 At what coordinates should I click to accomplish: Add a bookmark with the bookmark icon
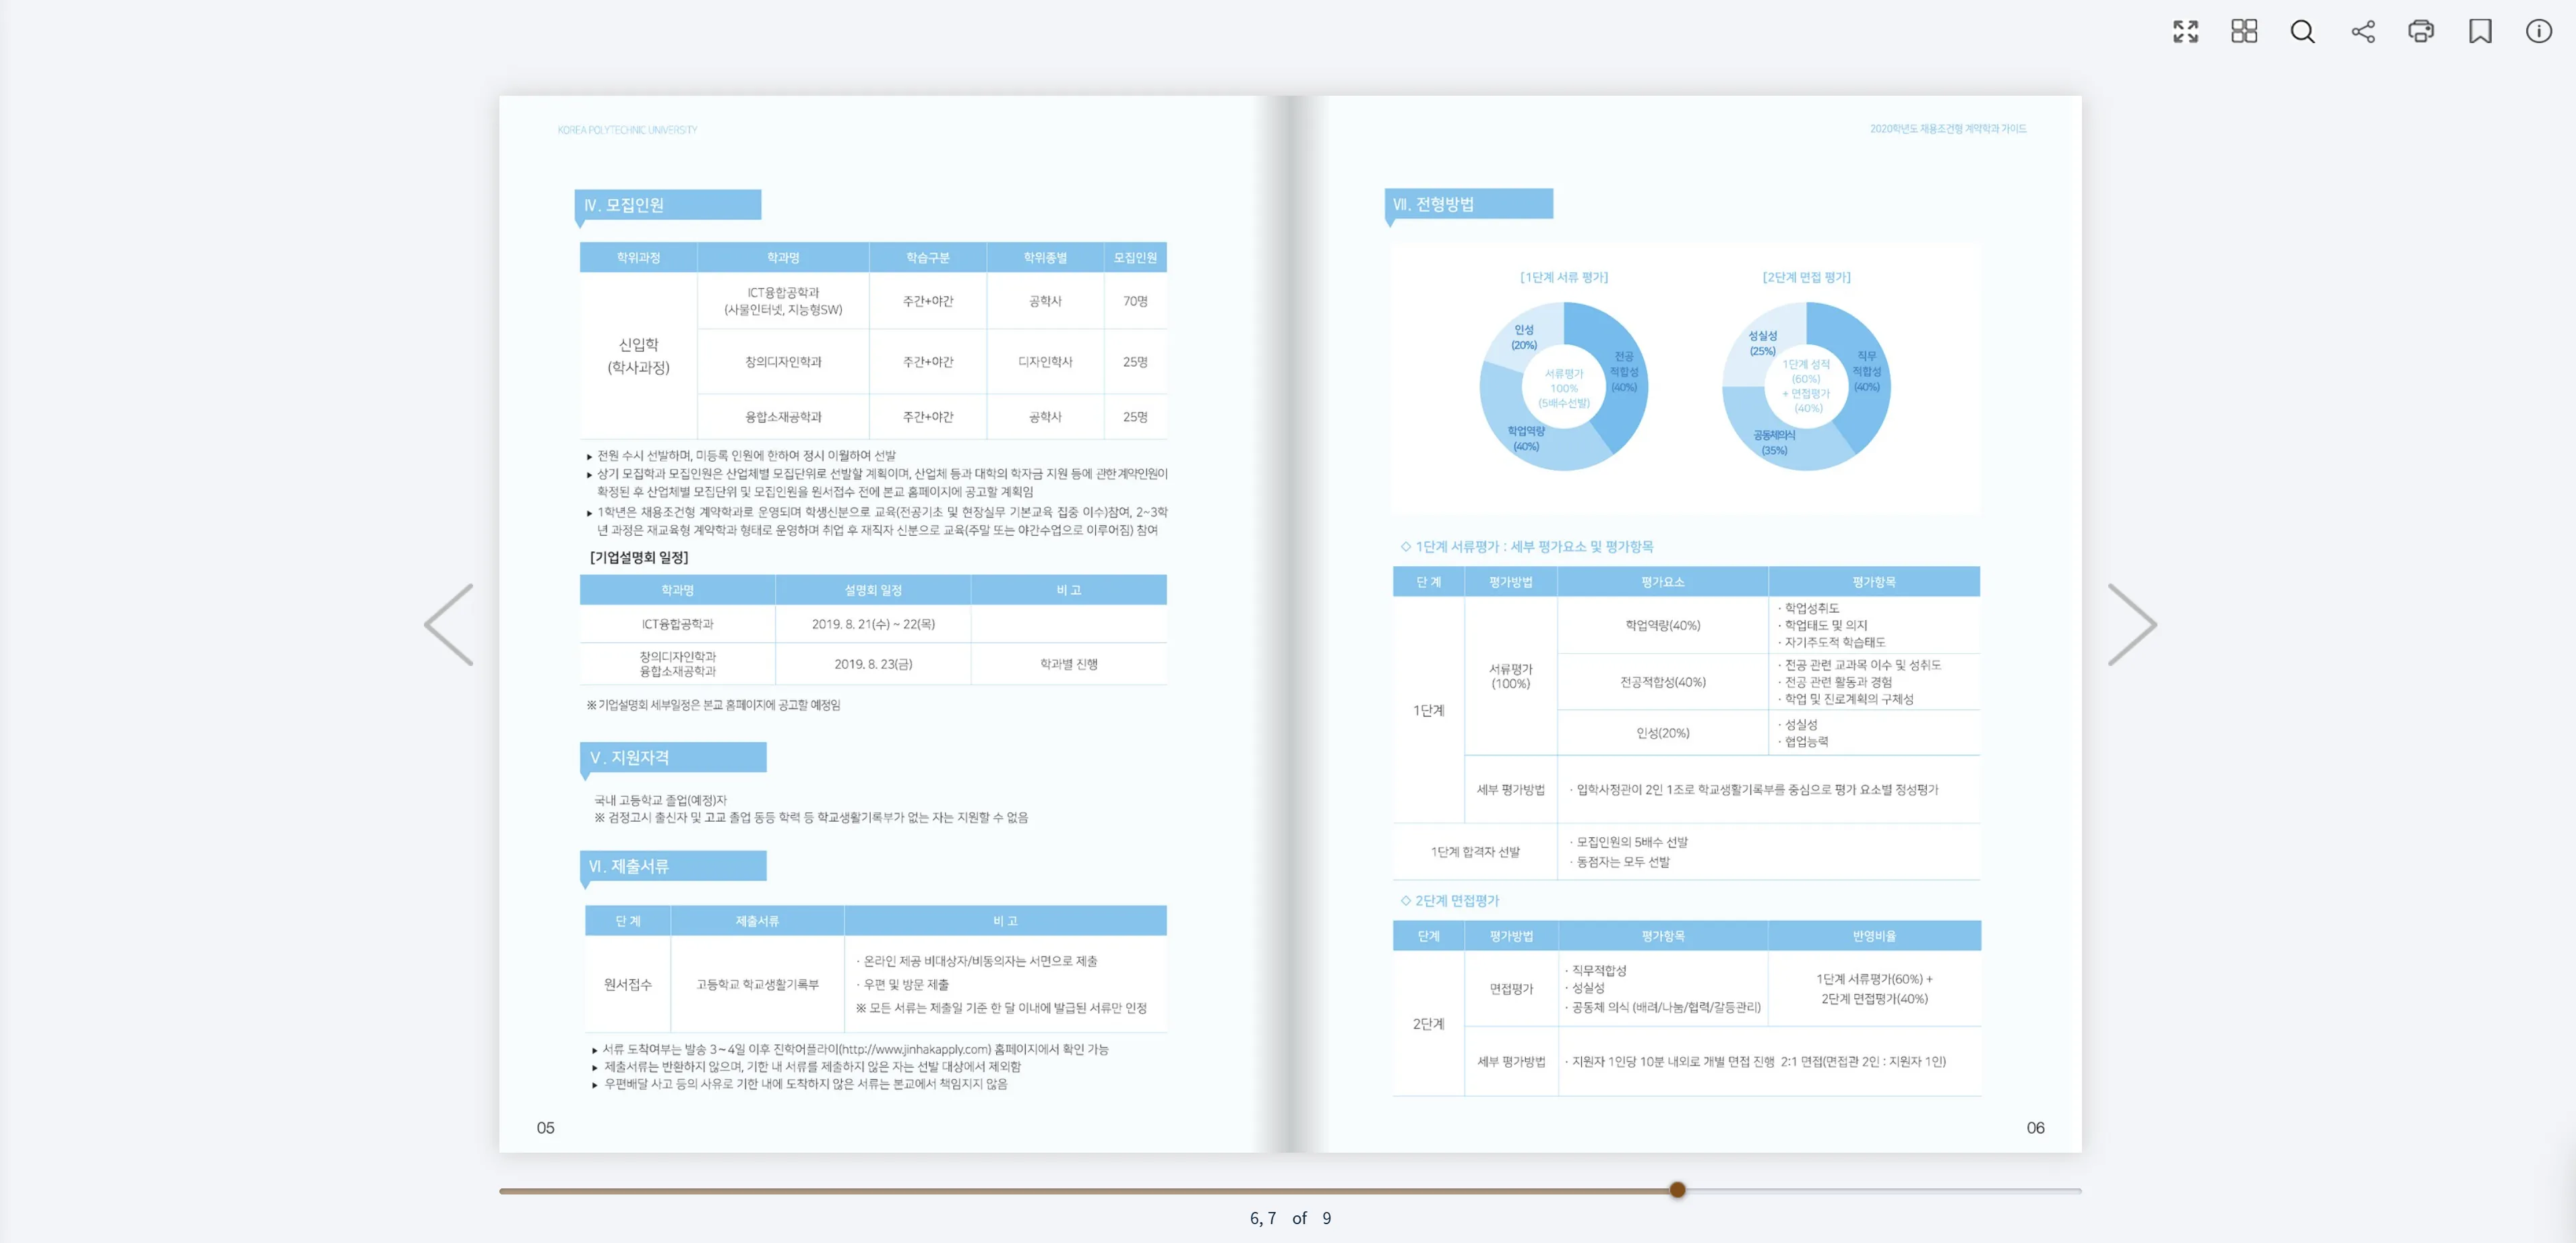pos(2480,31)
